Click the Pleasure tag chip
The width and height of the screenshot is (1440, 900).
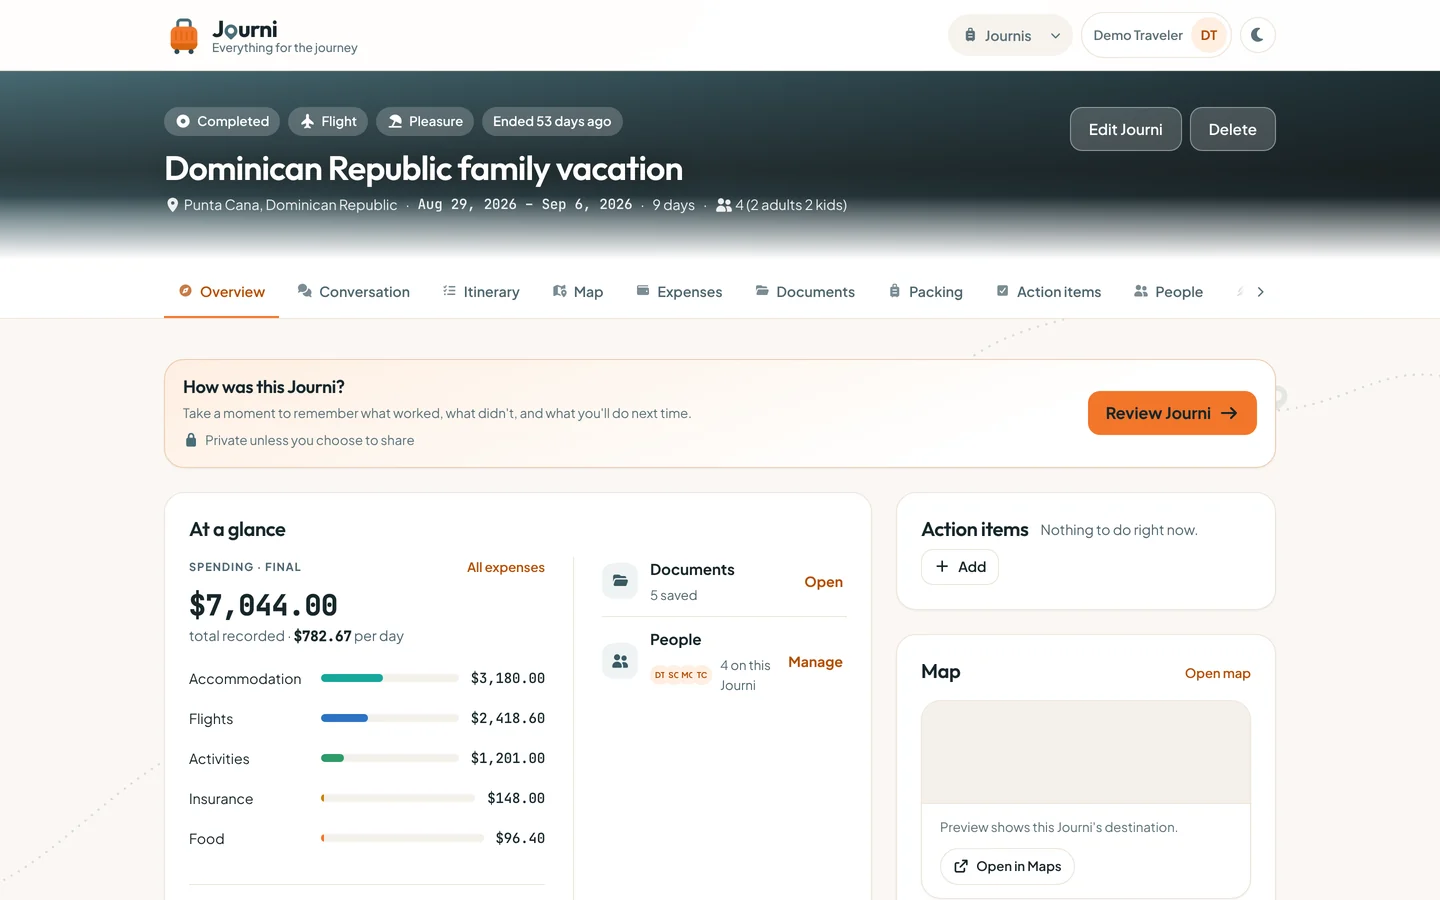point(425,121)
